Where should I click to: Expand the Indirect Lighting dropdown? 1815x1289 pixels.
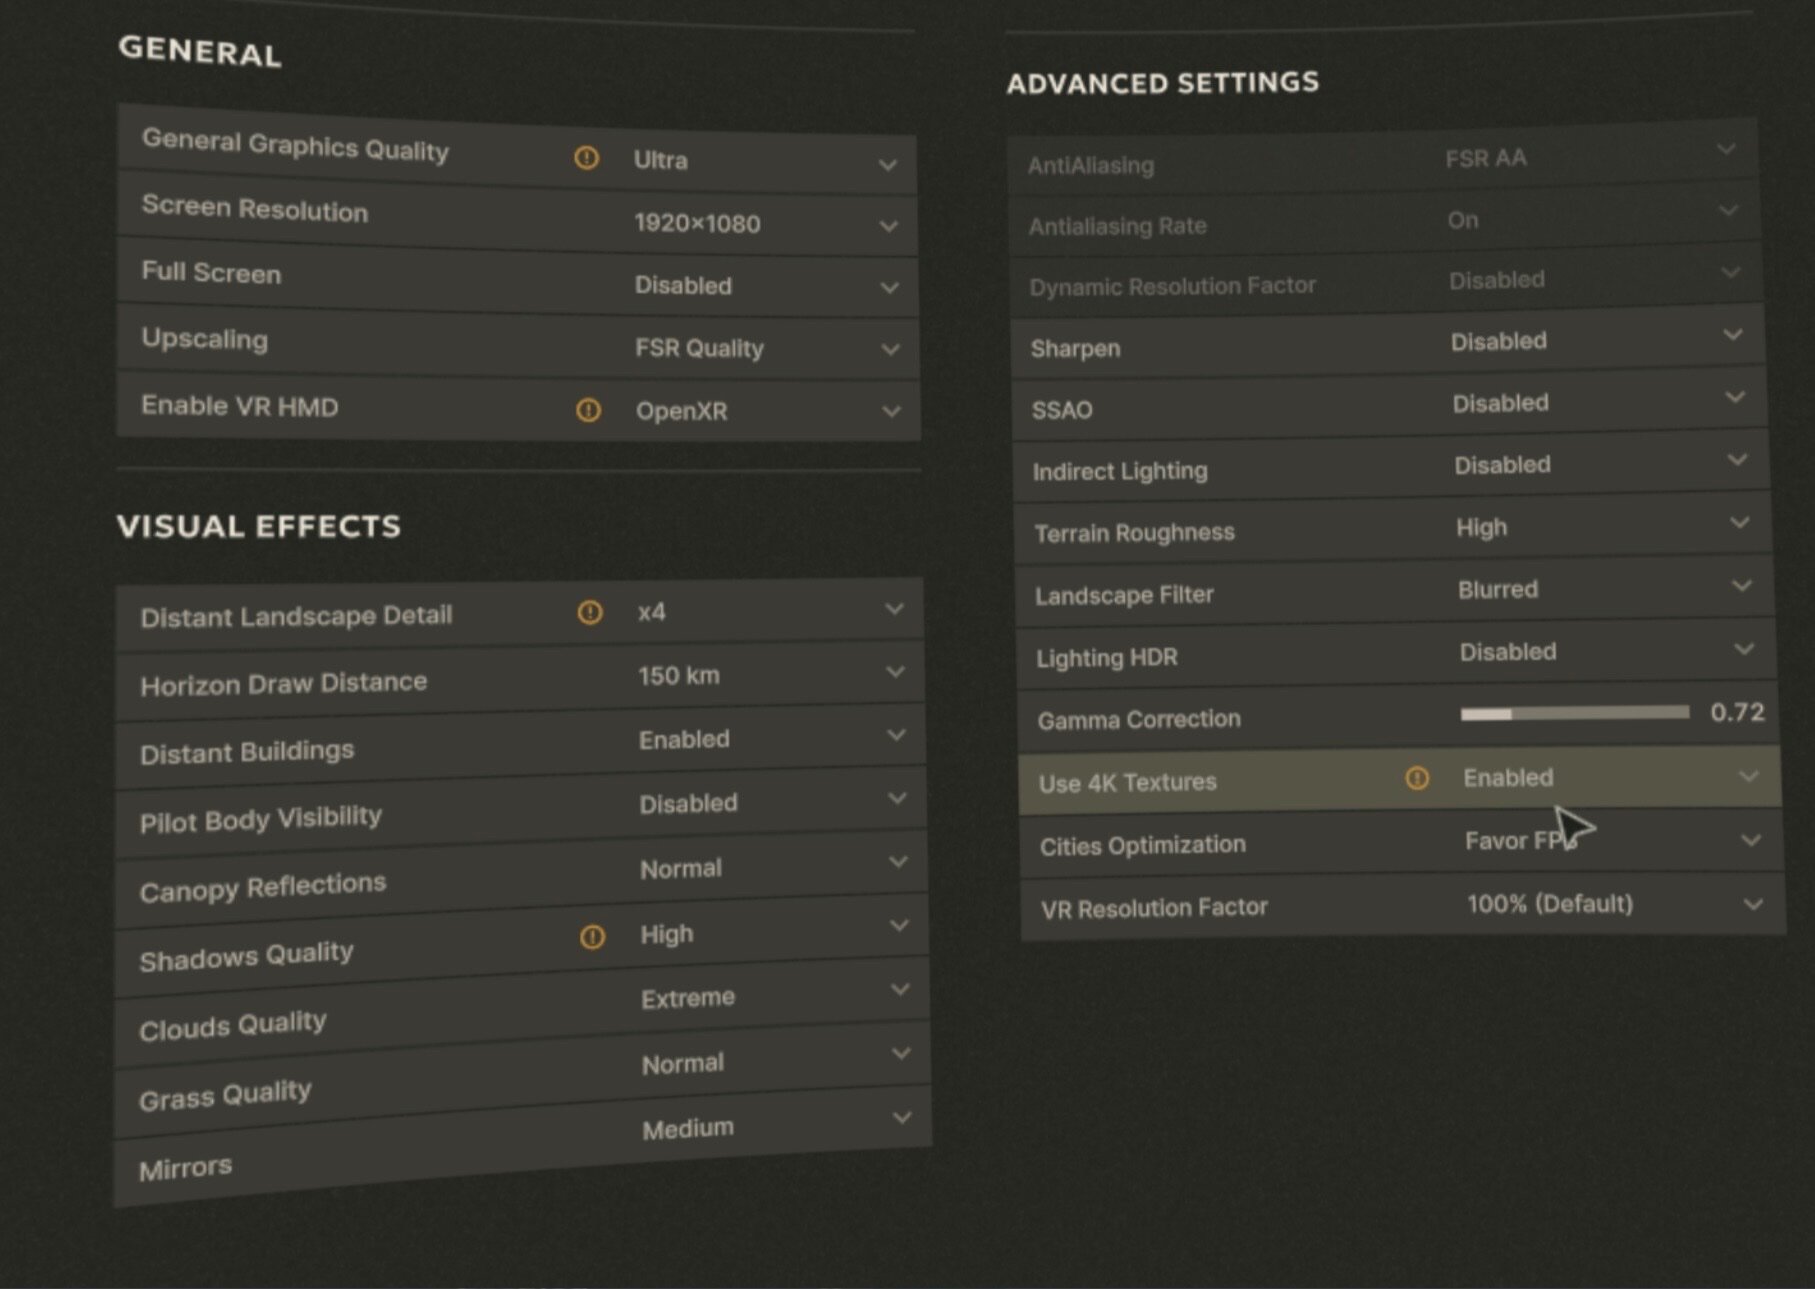coord(1602,464)
